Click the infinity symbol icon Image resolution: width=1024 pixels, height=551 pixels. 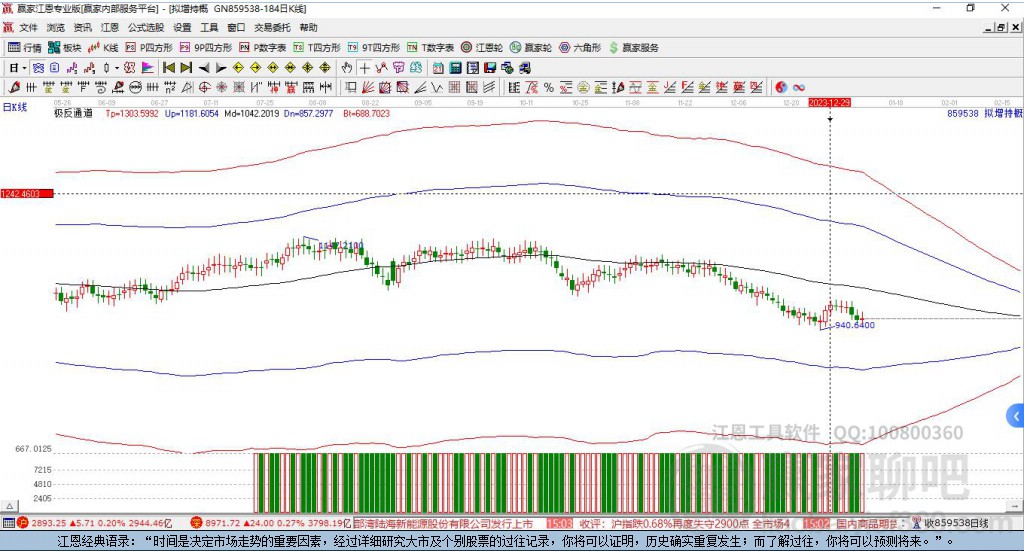(799, 87)
